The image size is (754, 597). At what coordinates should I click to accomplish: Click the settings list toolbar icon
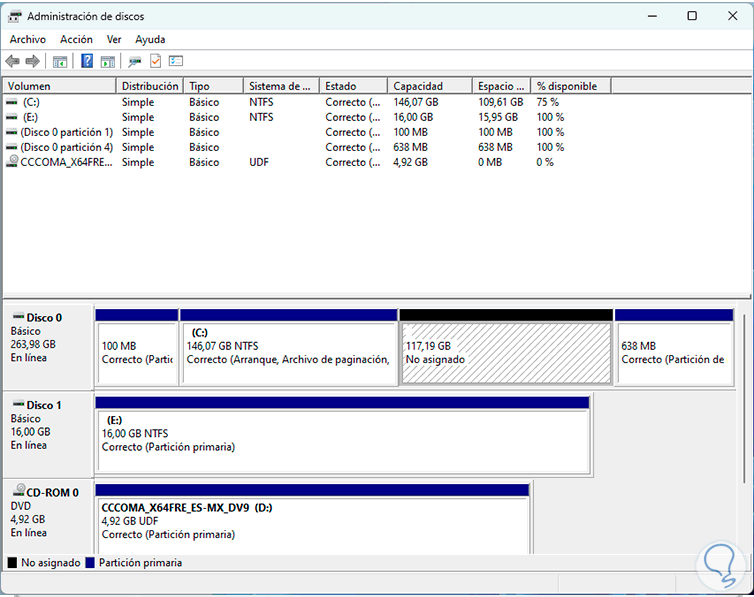point(176,61)
